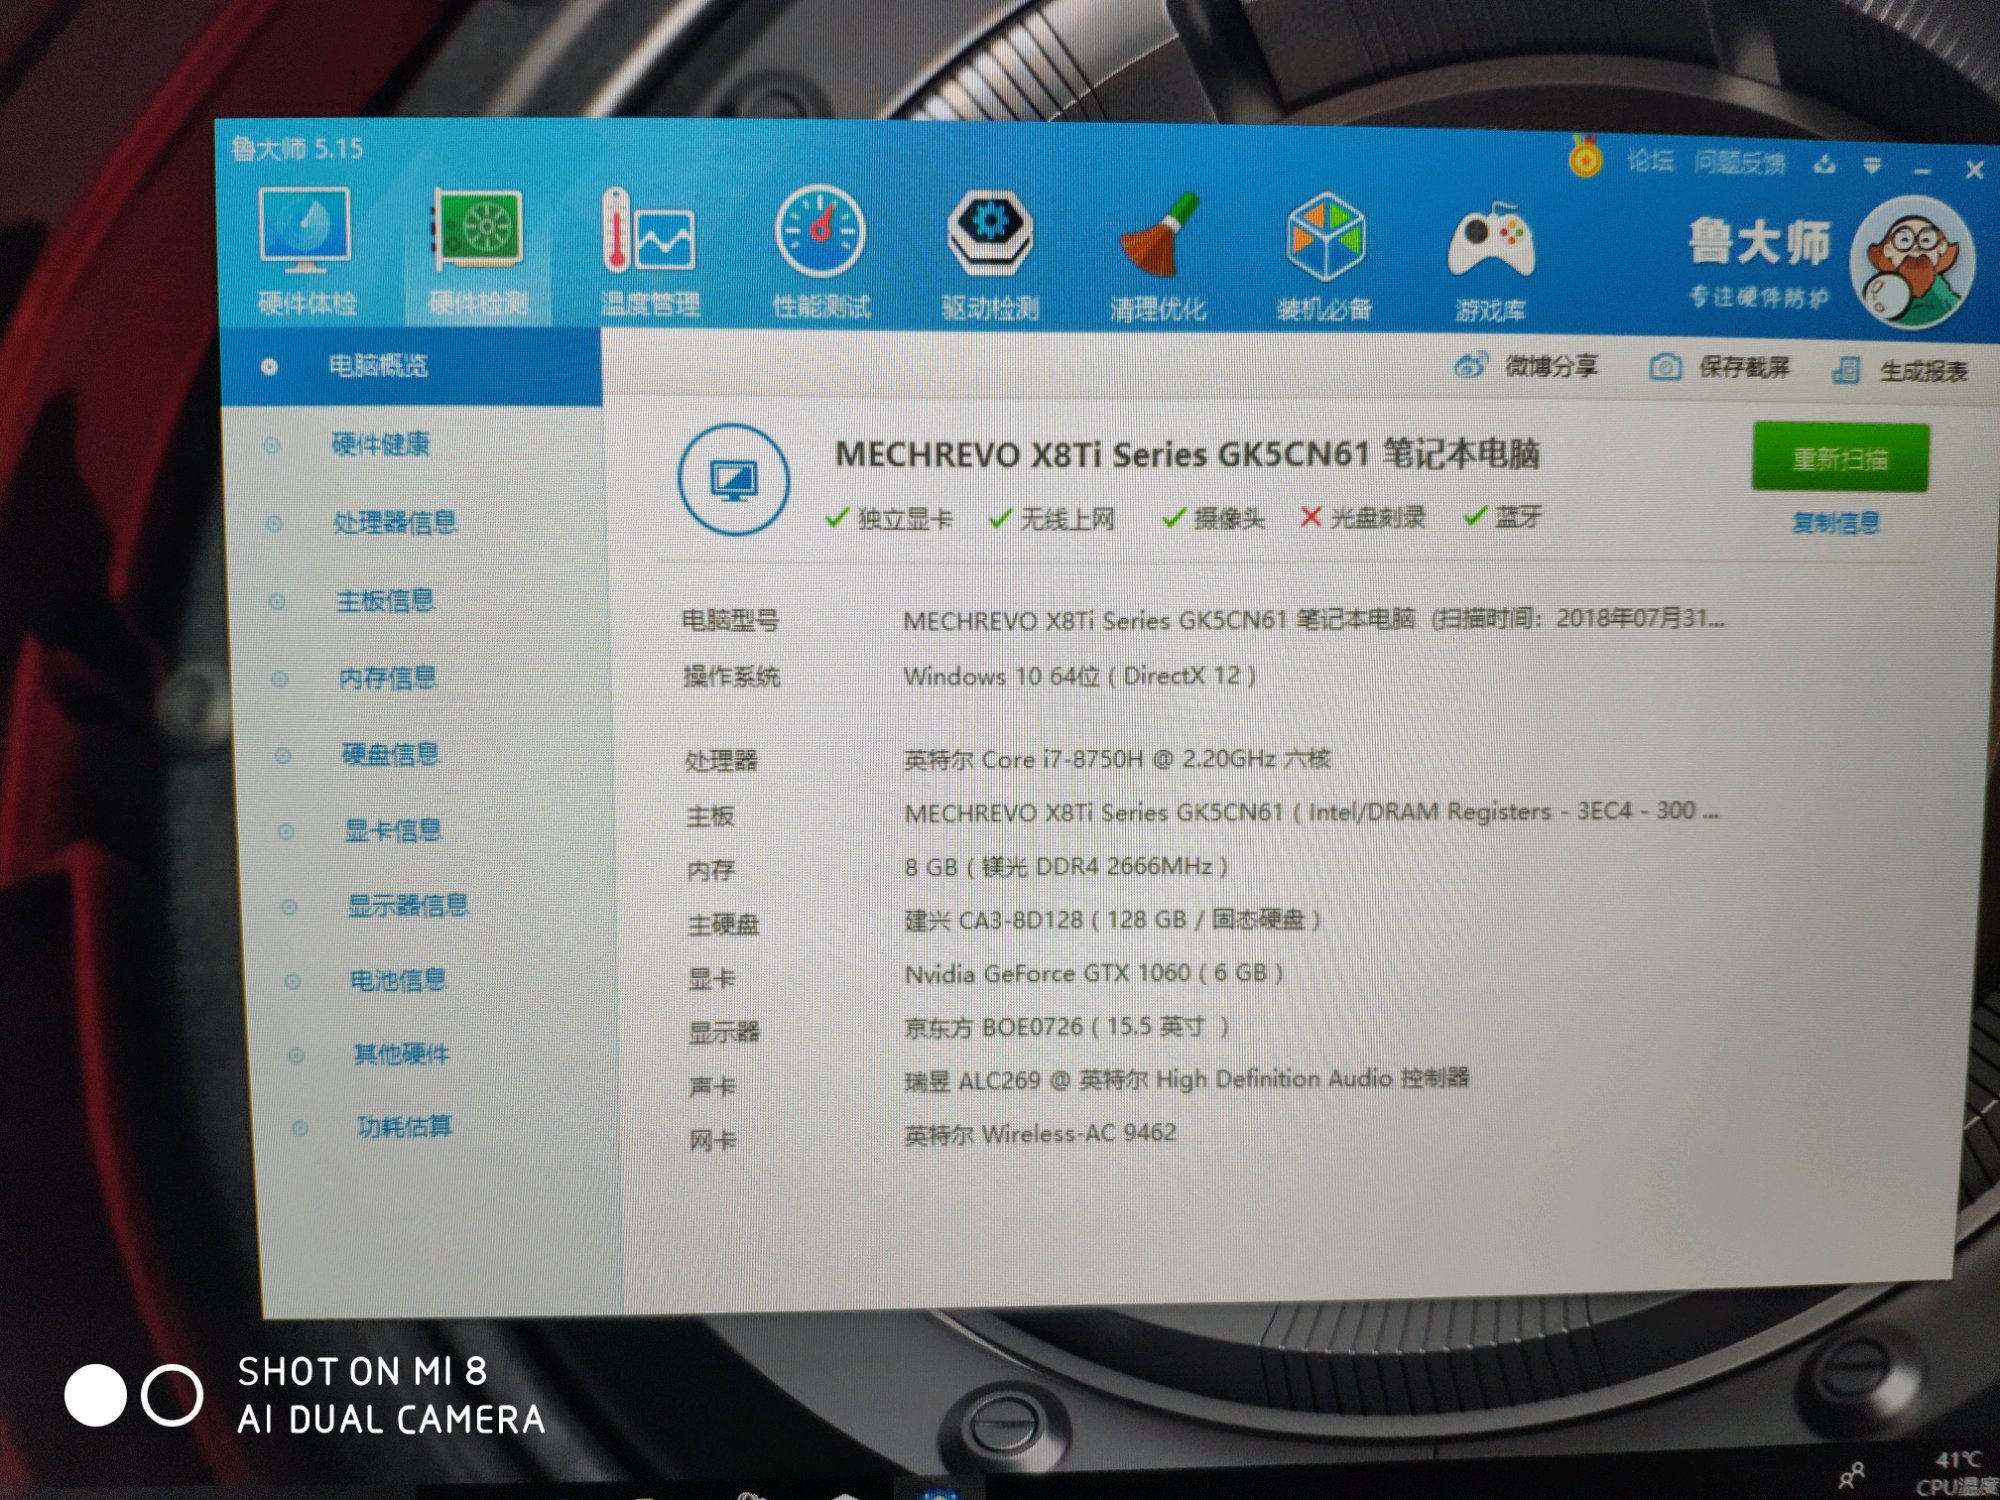This screenshot has height=1500, width=2000.
Task: Open 显卡信息 sidebar entry
Action: [x=392, y=830]
